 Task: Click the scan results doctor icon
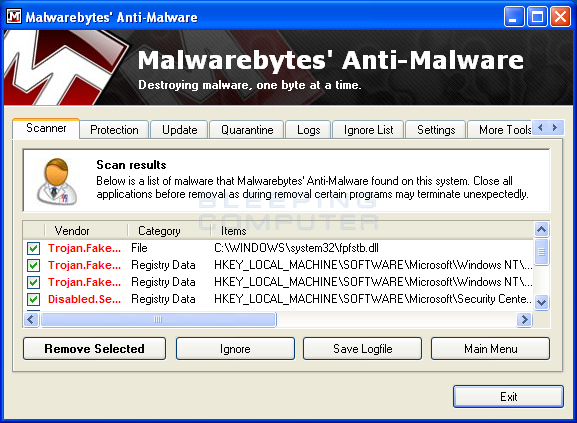(57, 181)
